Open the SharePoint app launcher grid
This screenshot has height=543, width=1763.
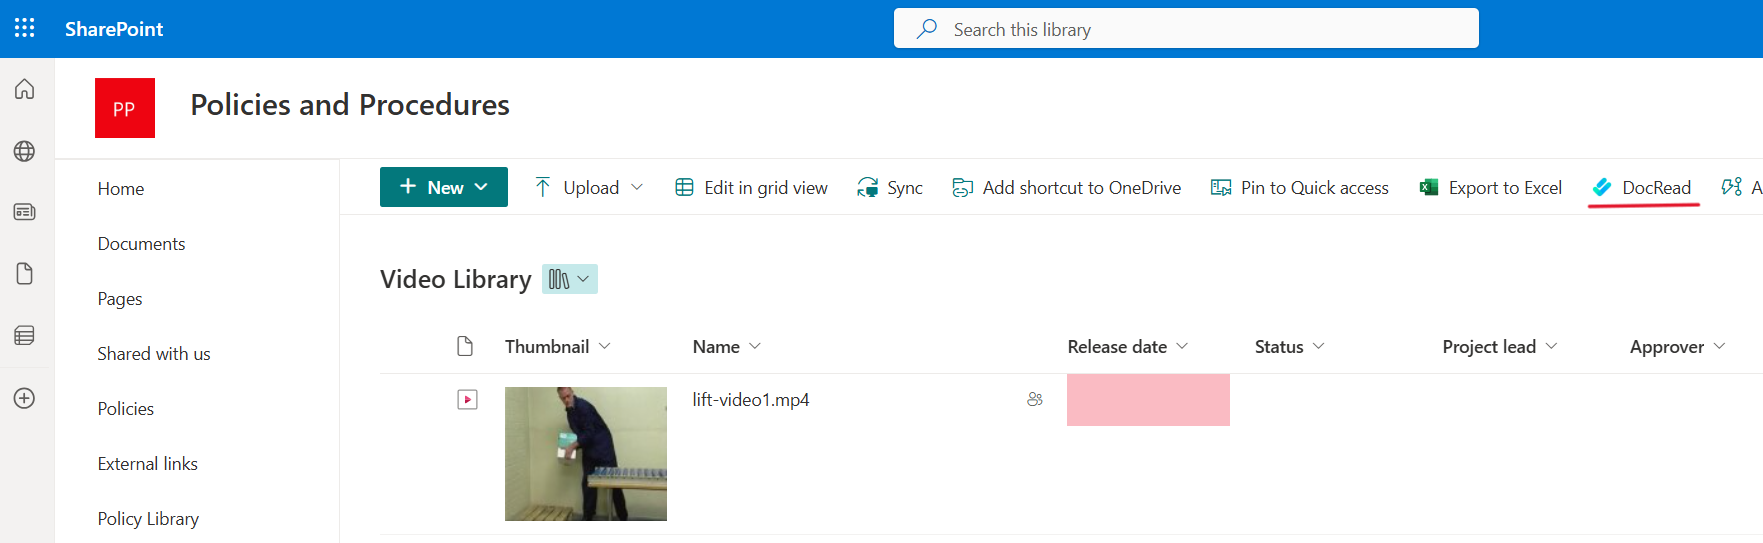point(25,28)
